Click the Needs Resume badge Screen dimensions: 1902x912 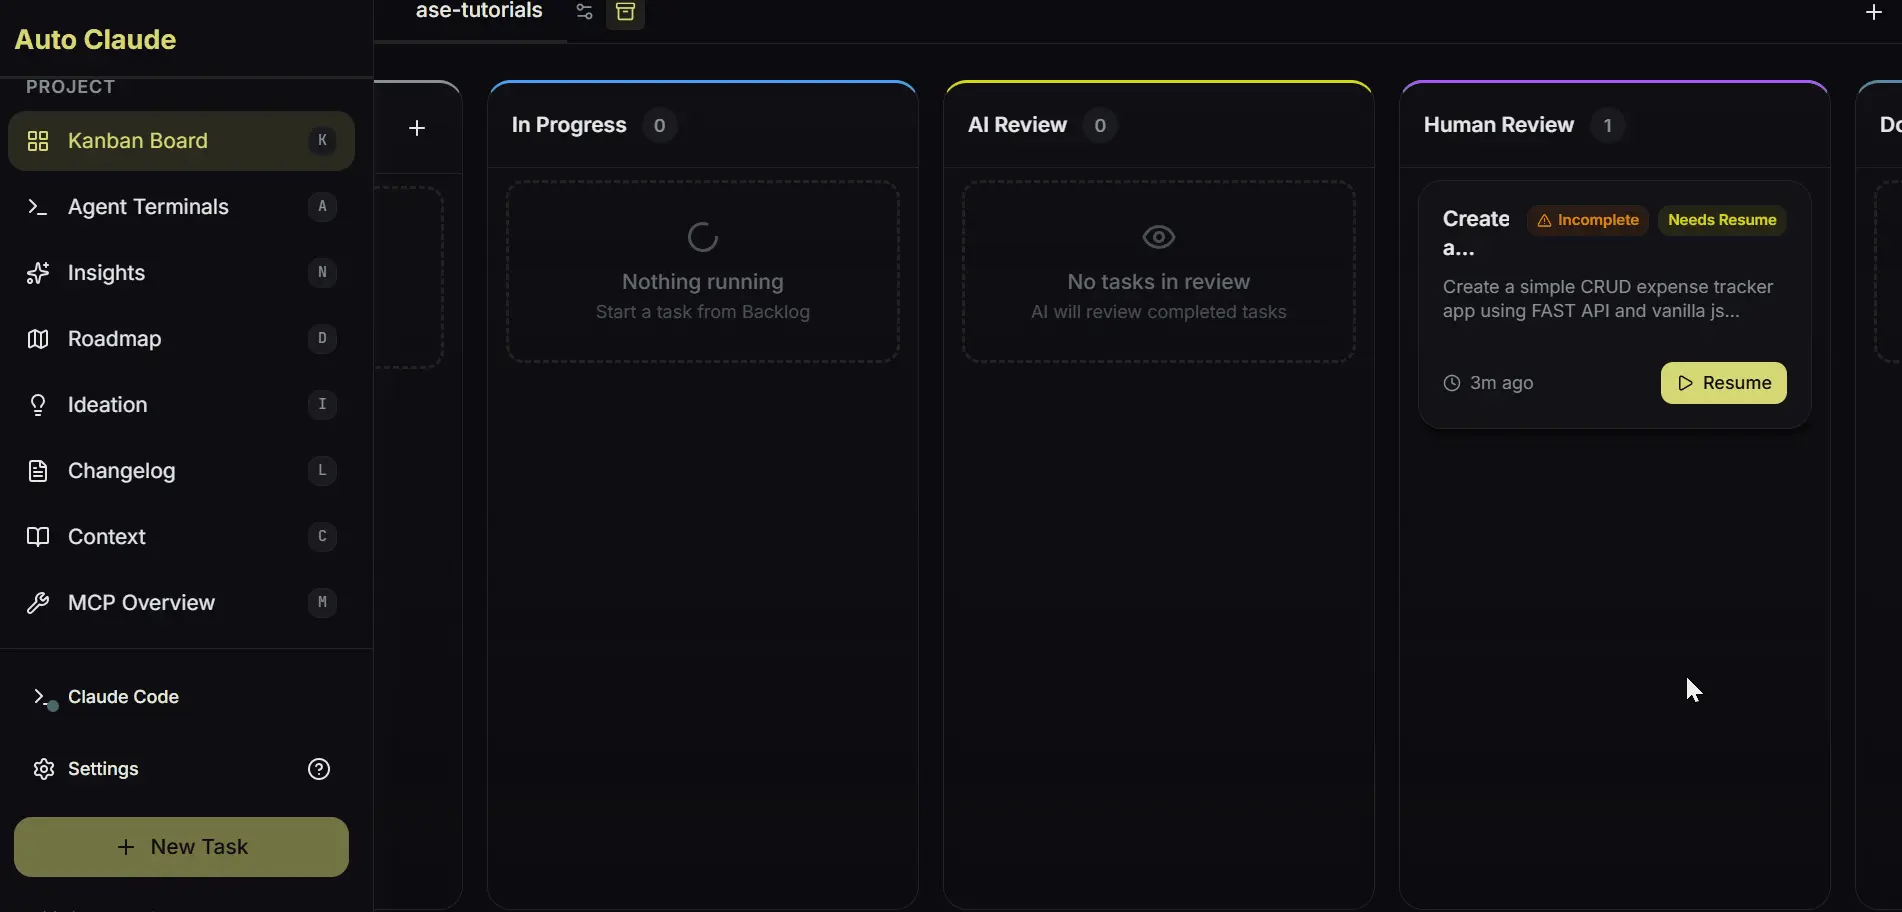pyautogui.click(x=1721, y=220)
